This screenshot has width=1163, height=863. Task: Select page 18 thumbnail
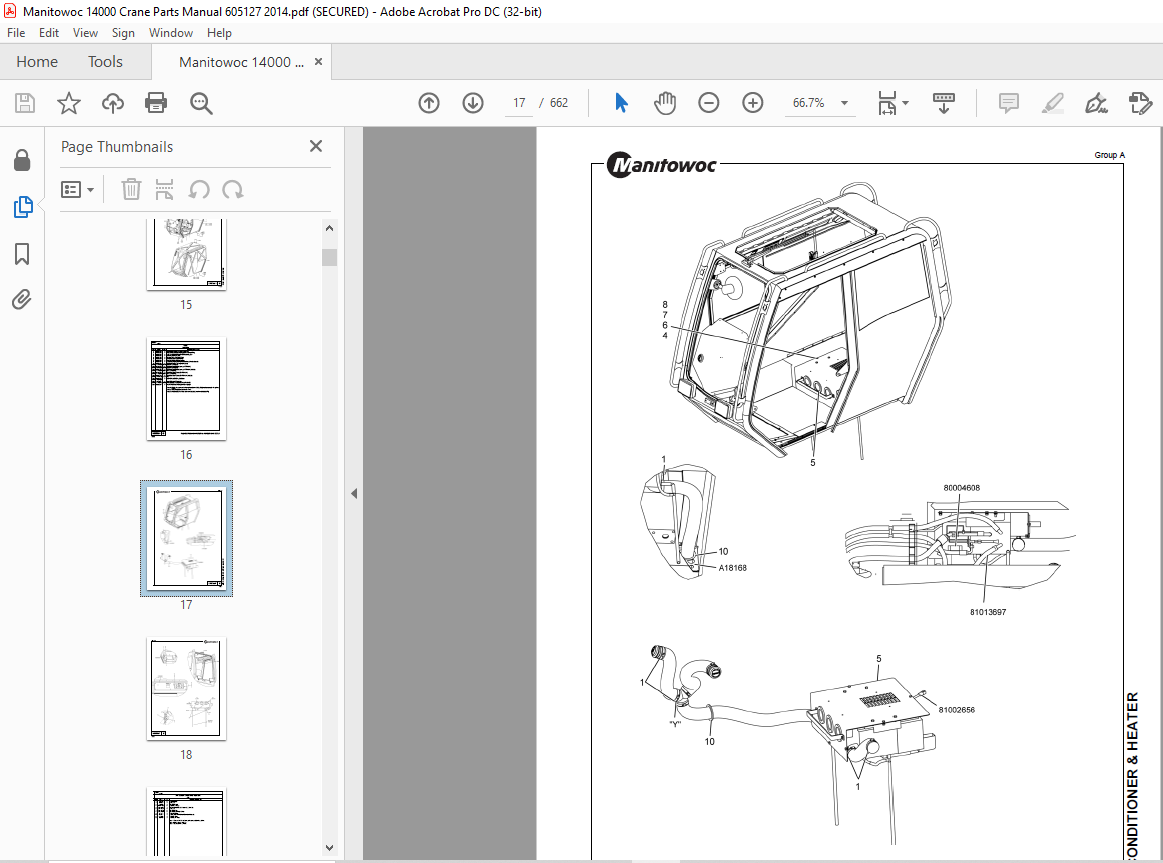coord(186,689)
